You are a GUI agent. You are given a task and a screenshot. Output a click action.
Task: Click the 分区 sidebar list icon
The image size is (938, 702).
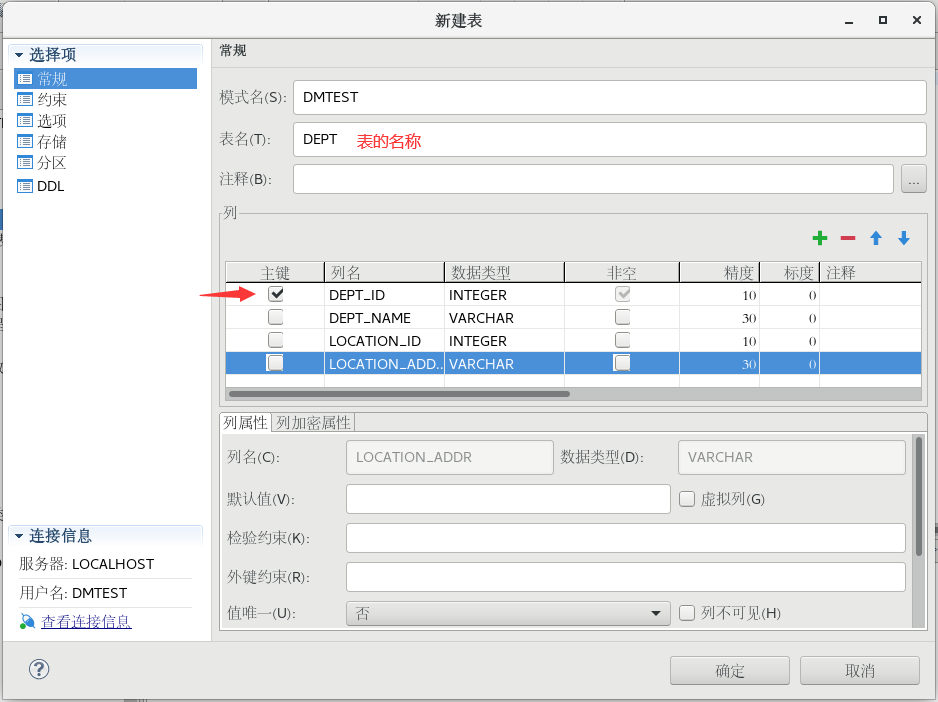(x=25, y=162)
